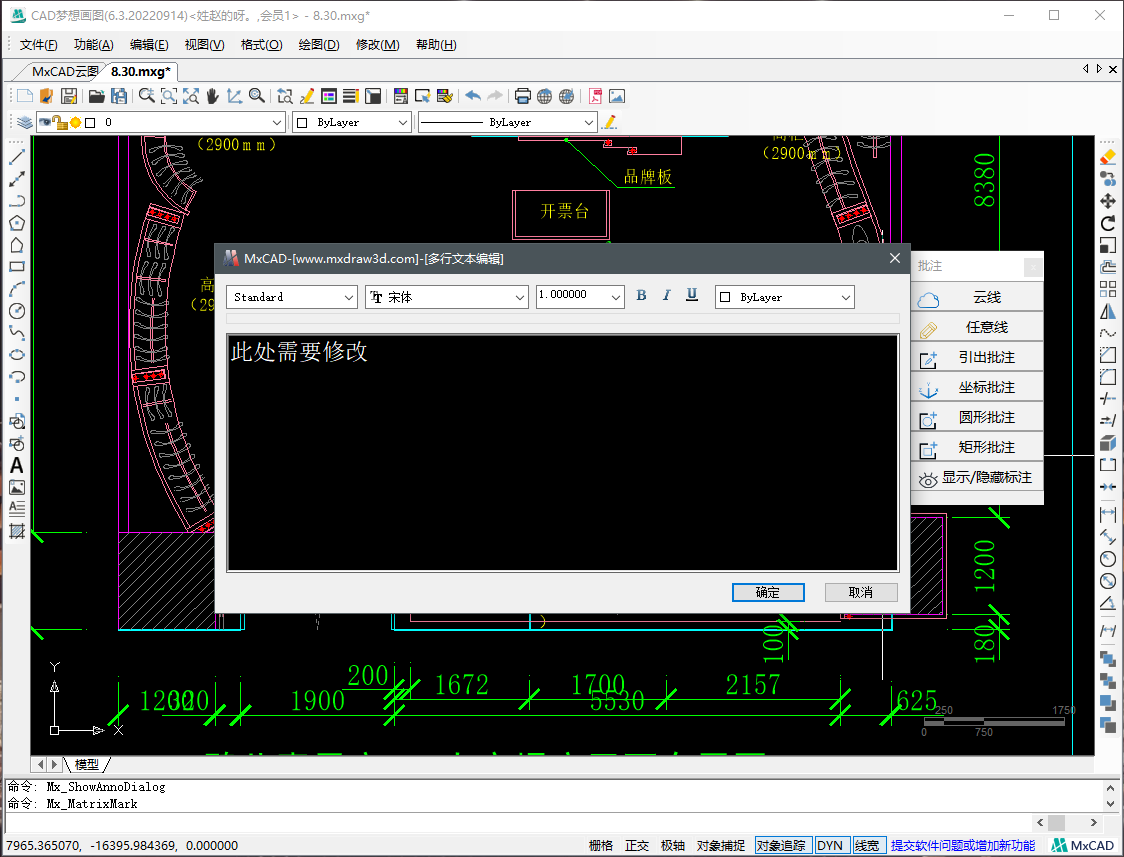The image size is (1124, 857).
Task: Select the Eraser tool in right toolbar
Action: click(1108, 156)
